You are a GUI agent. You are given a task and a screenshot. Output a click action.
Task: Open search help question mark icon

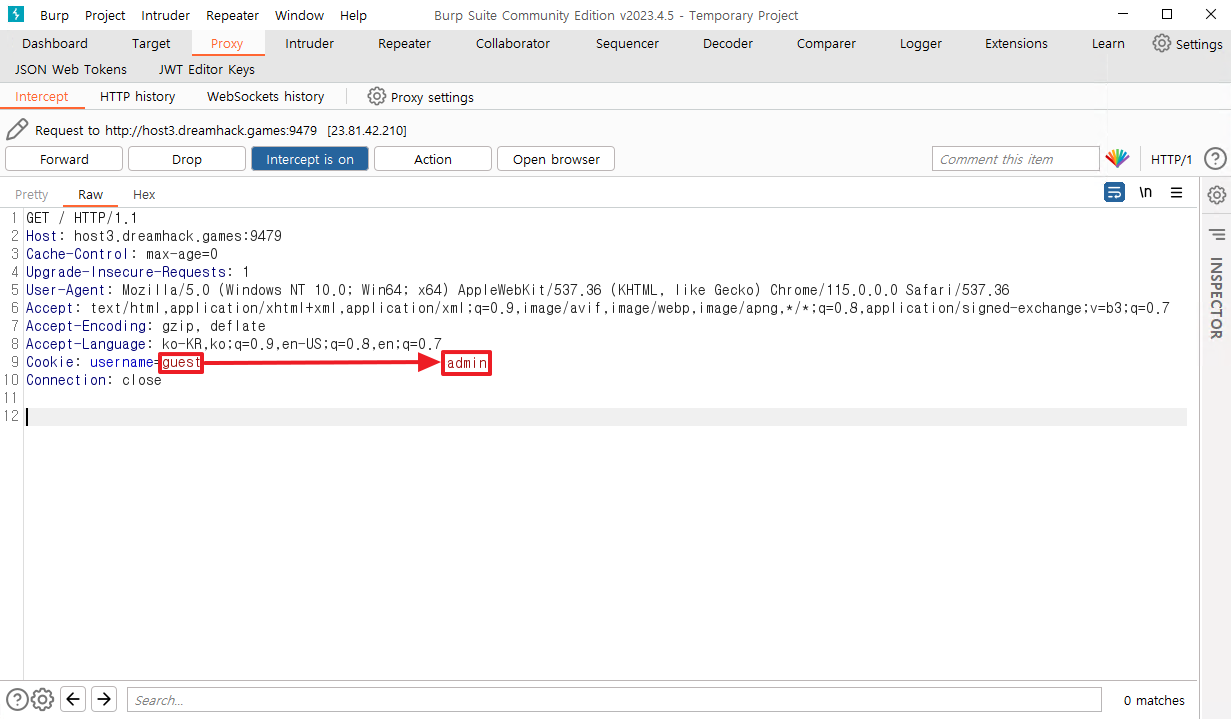(17, 699)
